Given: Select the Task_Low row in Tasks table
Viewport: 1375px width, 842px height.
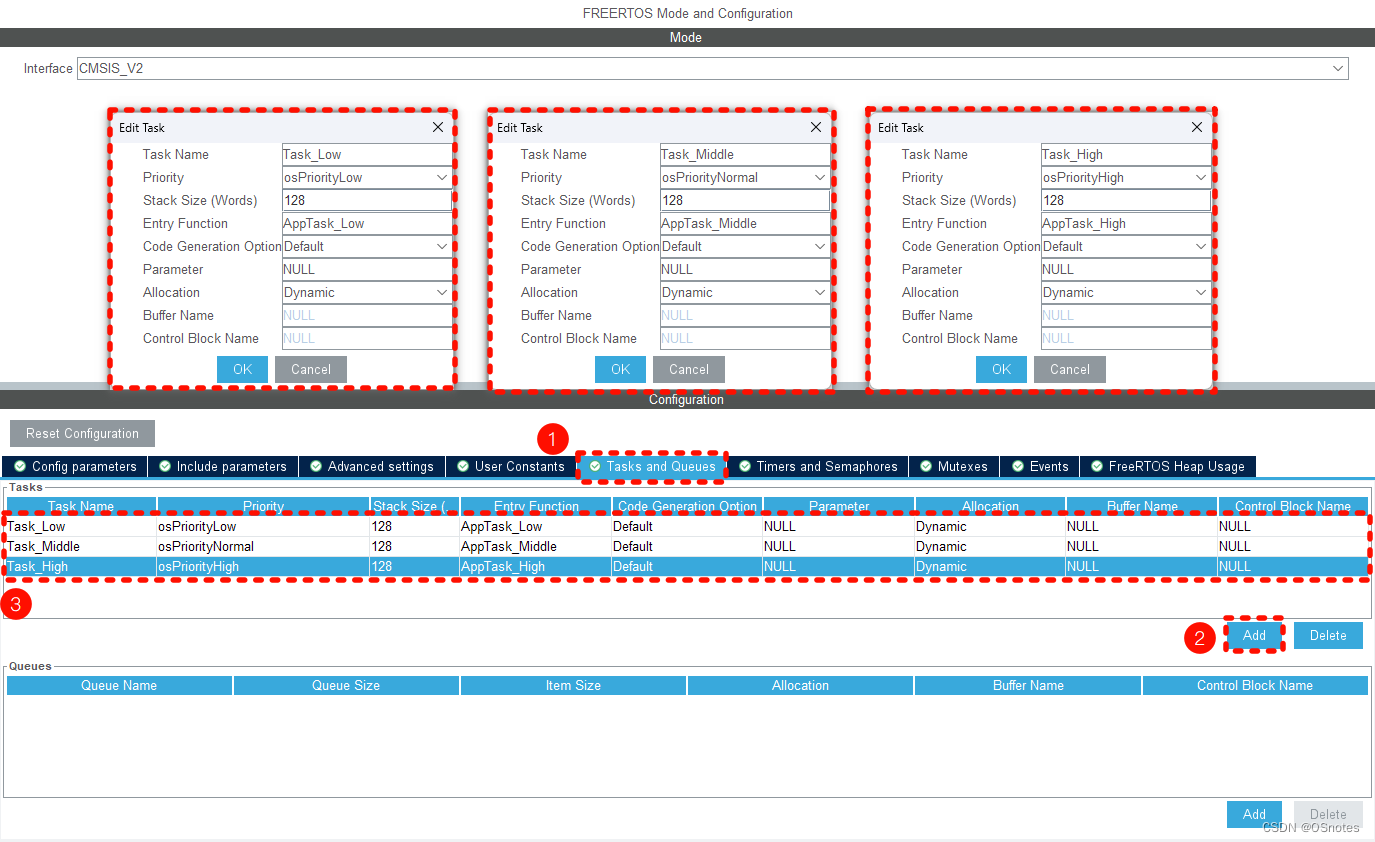Looking at the screenshot, I should pos(687,526).
